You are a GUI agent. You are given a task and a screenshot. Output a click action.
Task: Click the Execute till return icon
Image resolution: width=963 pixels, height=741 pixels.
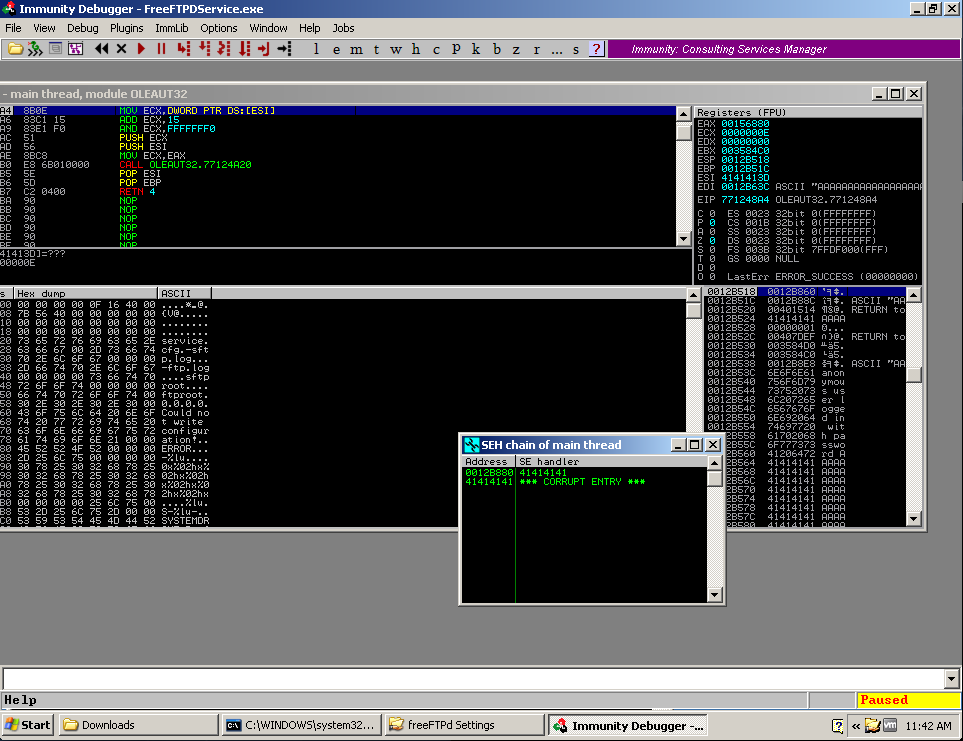tap(264, 48)
